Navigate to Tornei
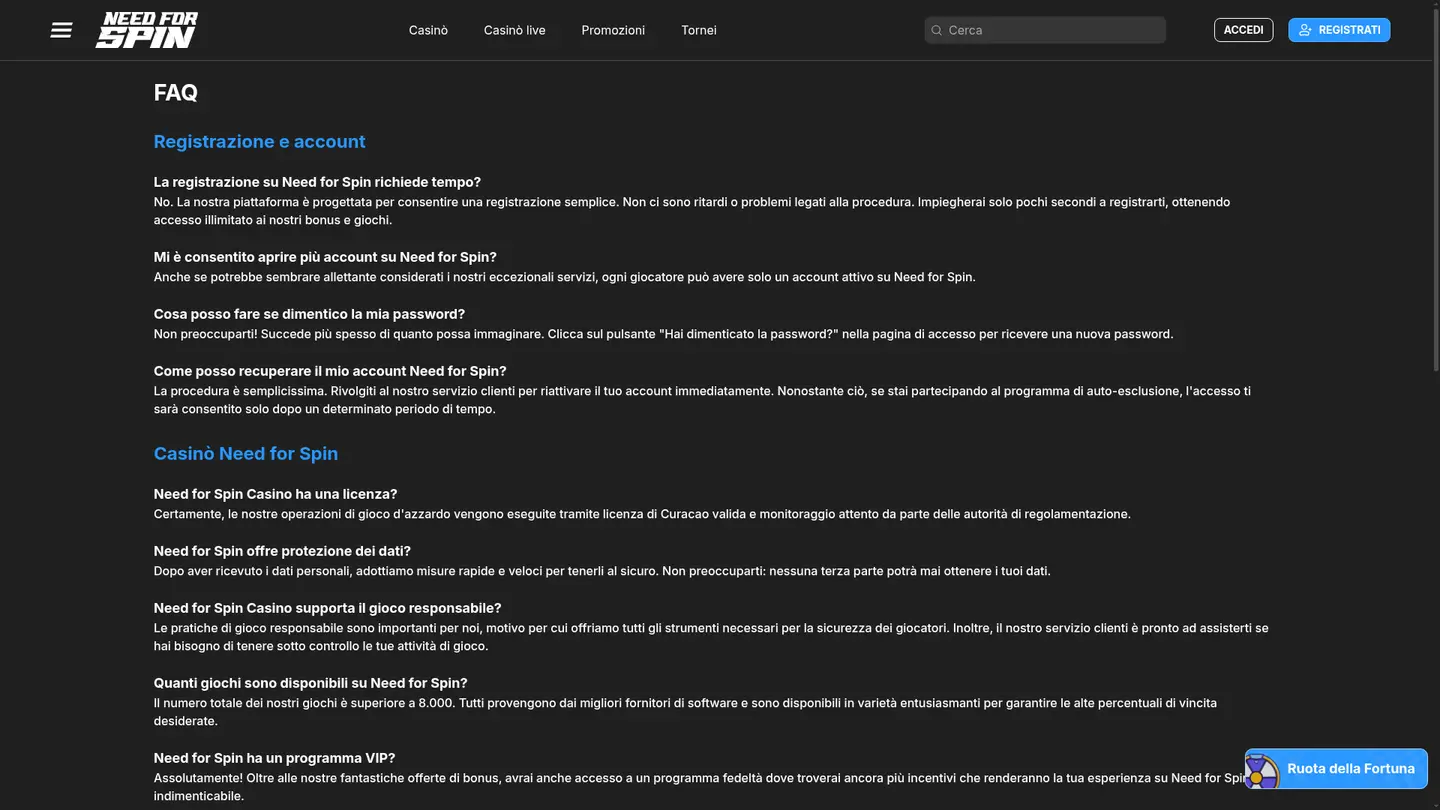 coord(699,30)
